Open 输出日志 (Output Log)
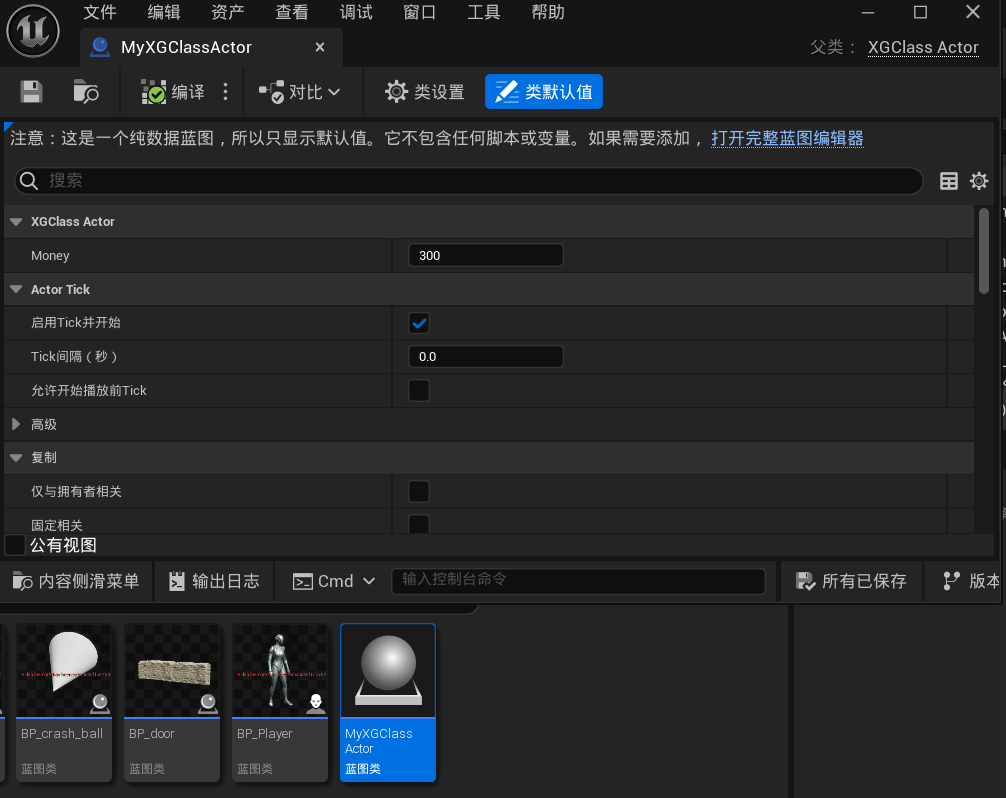Screen dimensions: 1006x798 (x=214, y=581)
